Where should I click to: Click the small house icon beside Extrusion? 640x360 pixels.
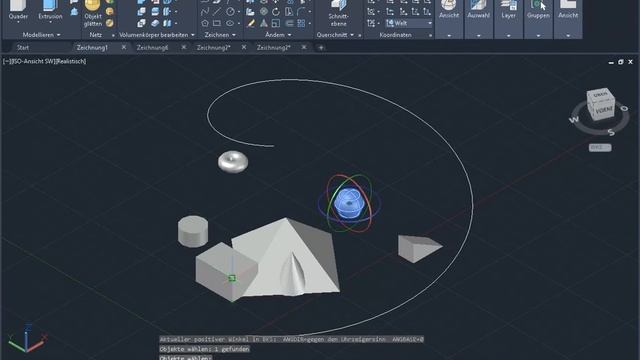click(x=74, y=12)
